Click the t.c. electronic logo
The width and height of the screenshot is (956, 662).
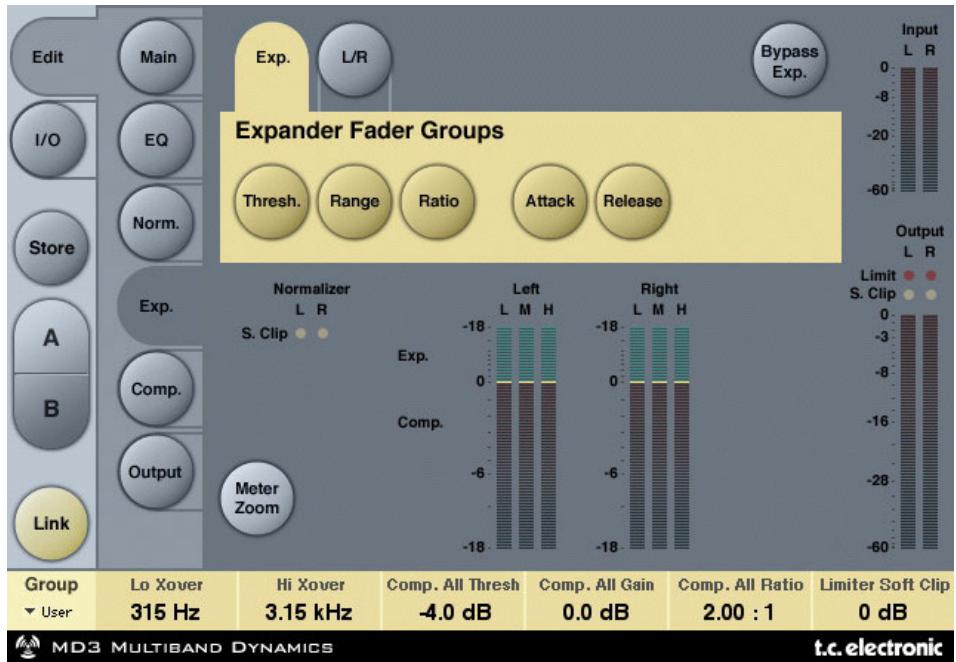pos(878,647)
